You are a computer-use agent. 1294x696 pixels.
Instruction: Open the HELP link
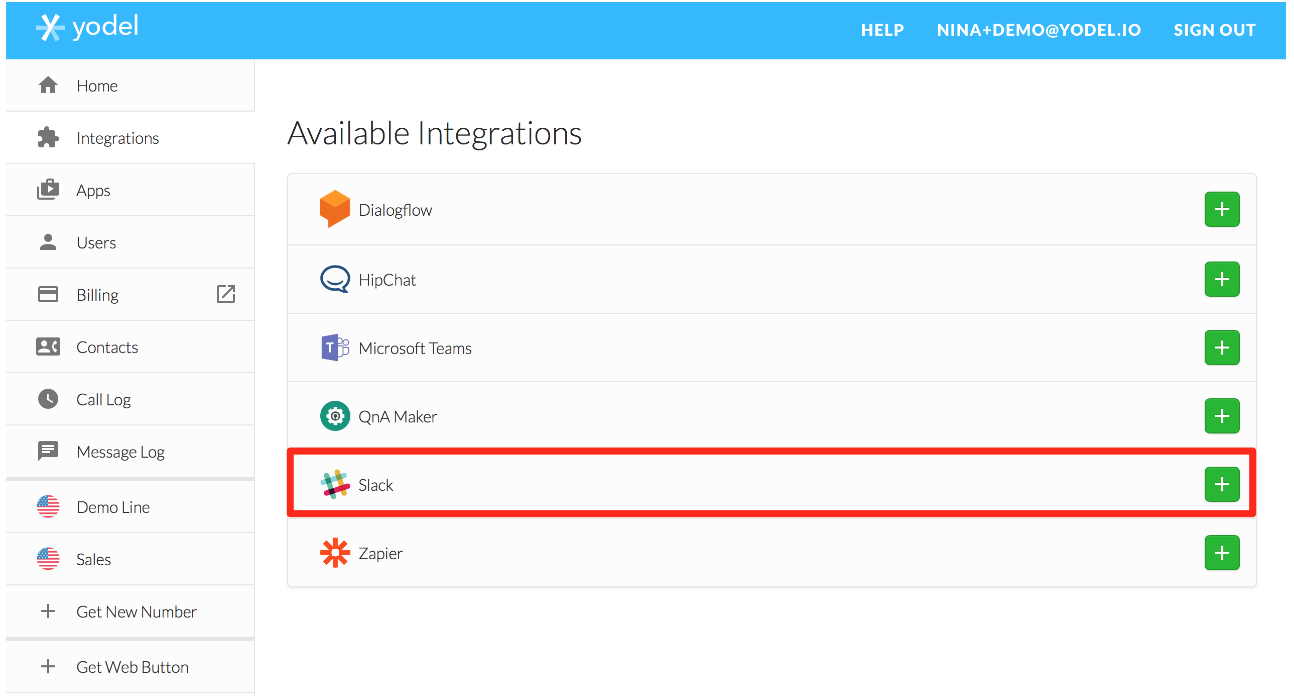(882, 30)
